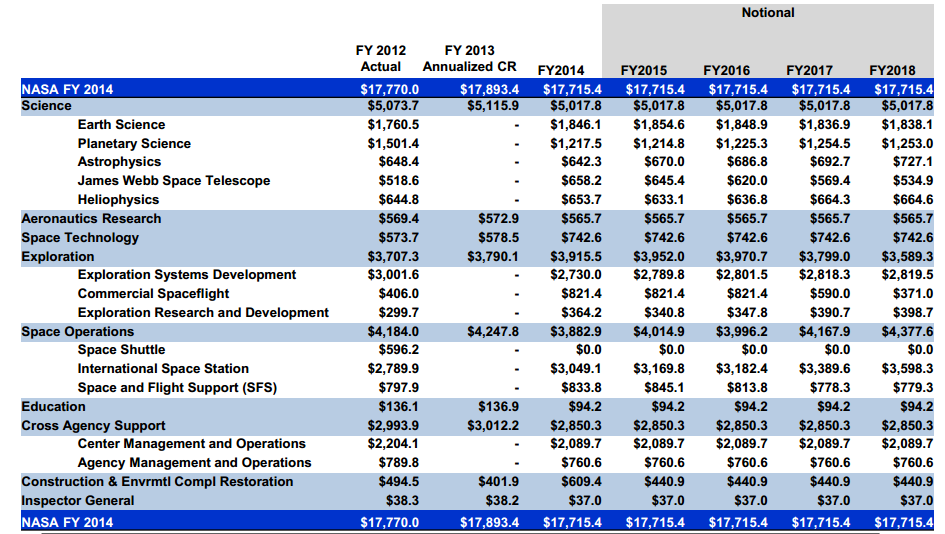This screenshot has height=534, width=945.
Task: Select Heliophysics FY2017 value $664.3
Action: tap(830, 199)
